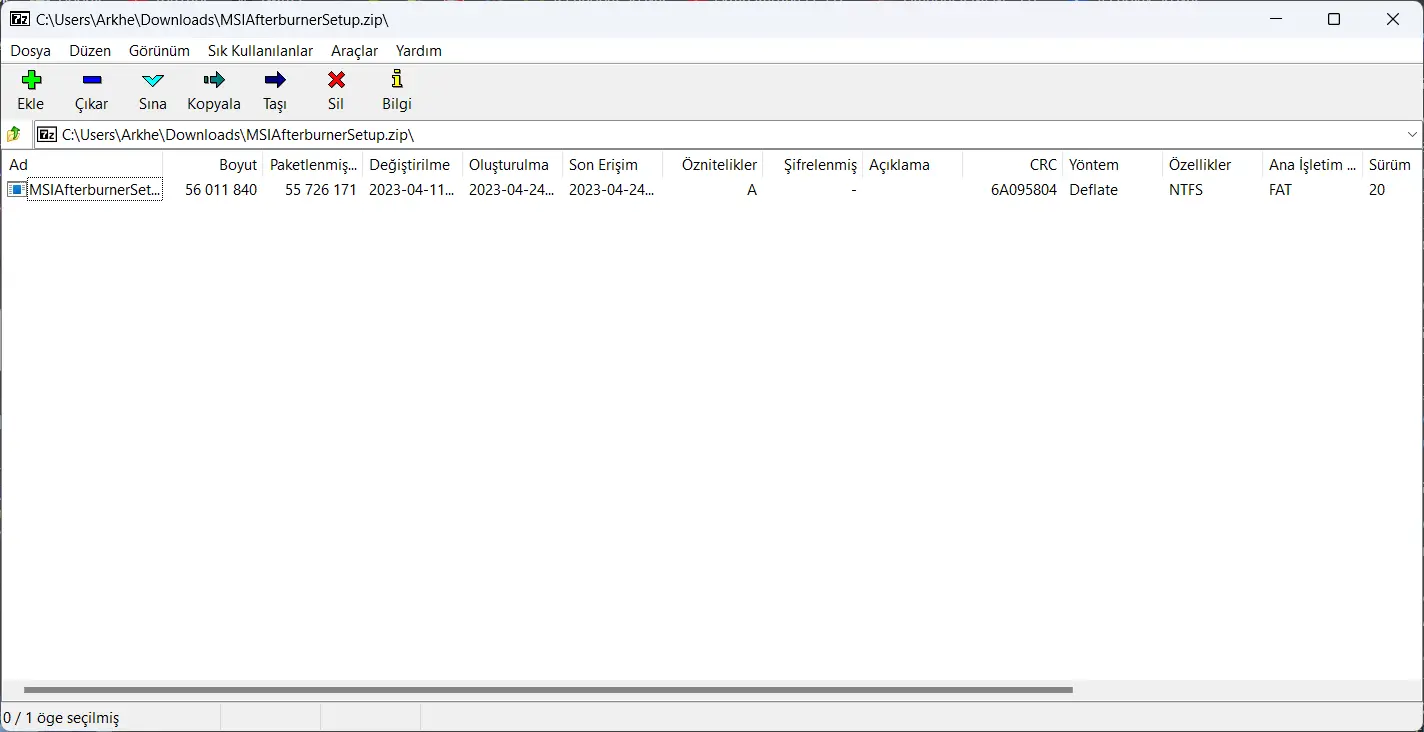Open the Görünüm menu
The height and width of the screenshot is (732, 1424).
[159, 51]
